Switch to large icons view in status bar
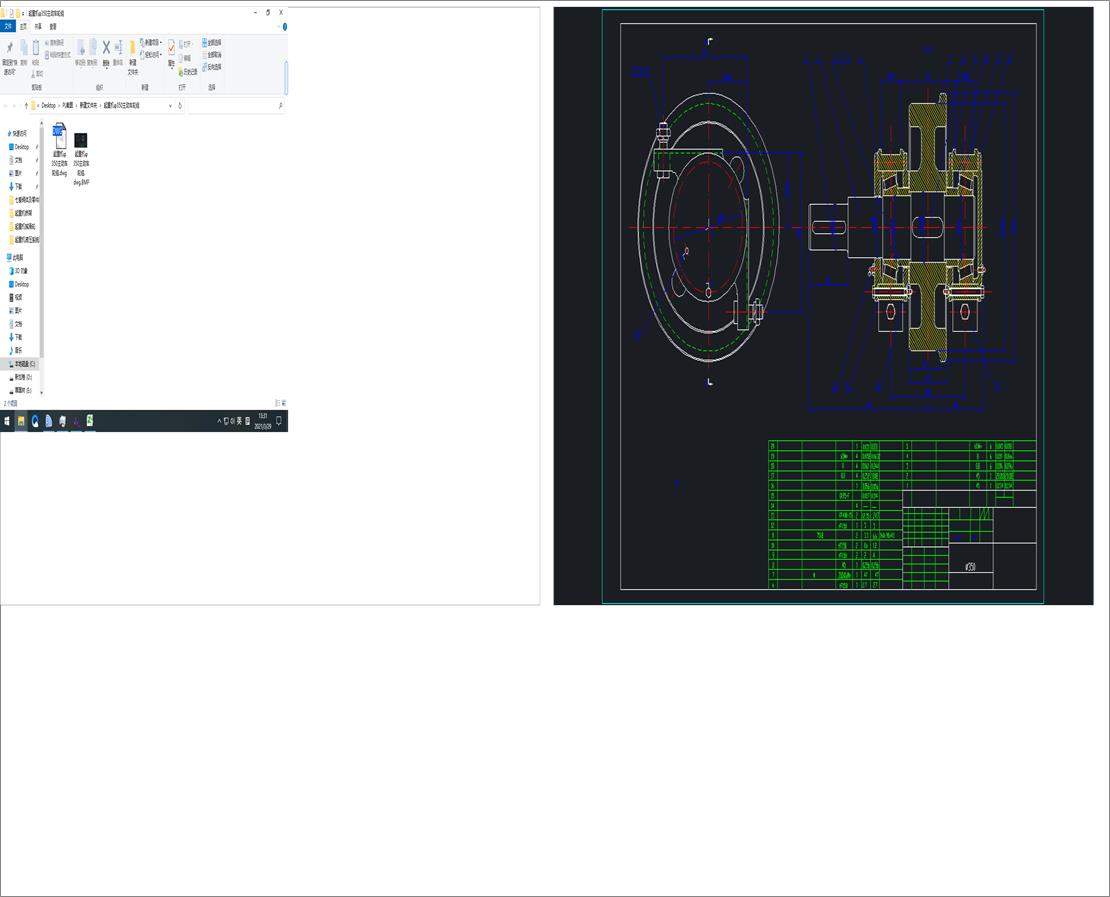The height and width of the screenshot is (897, 1110). coord(284,403)
